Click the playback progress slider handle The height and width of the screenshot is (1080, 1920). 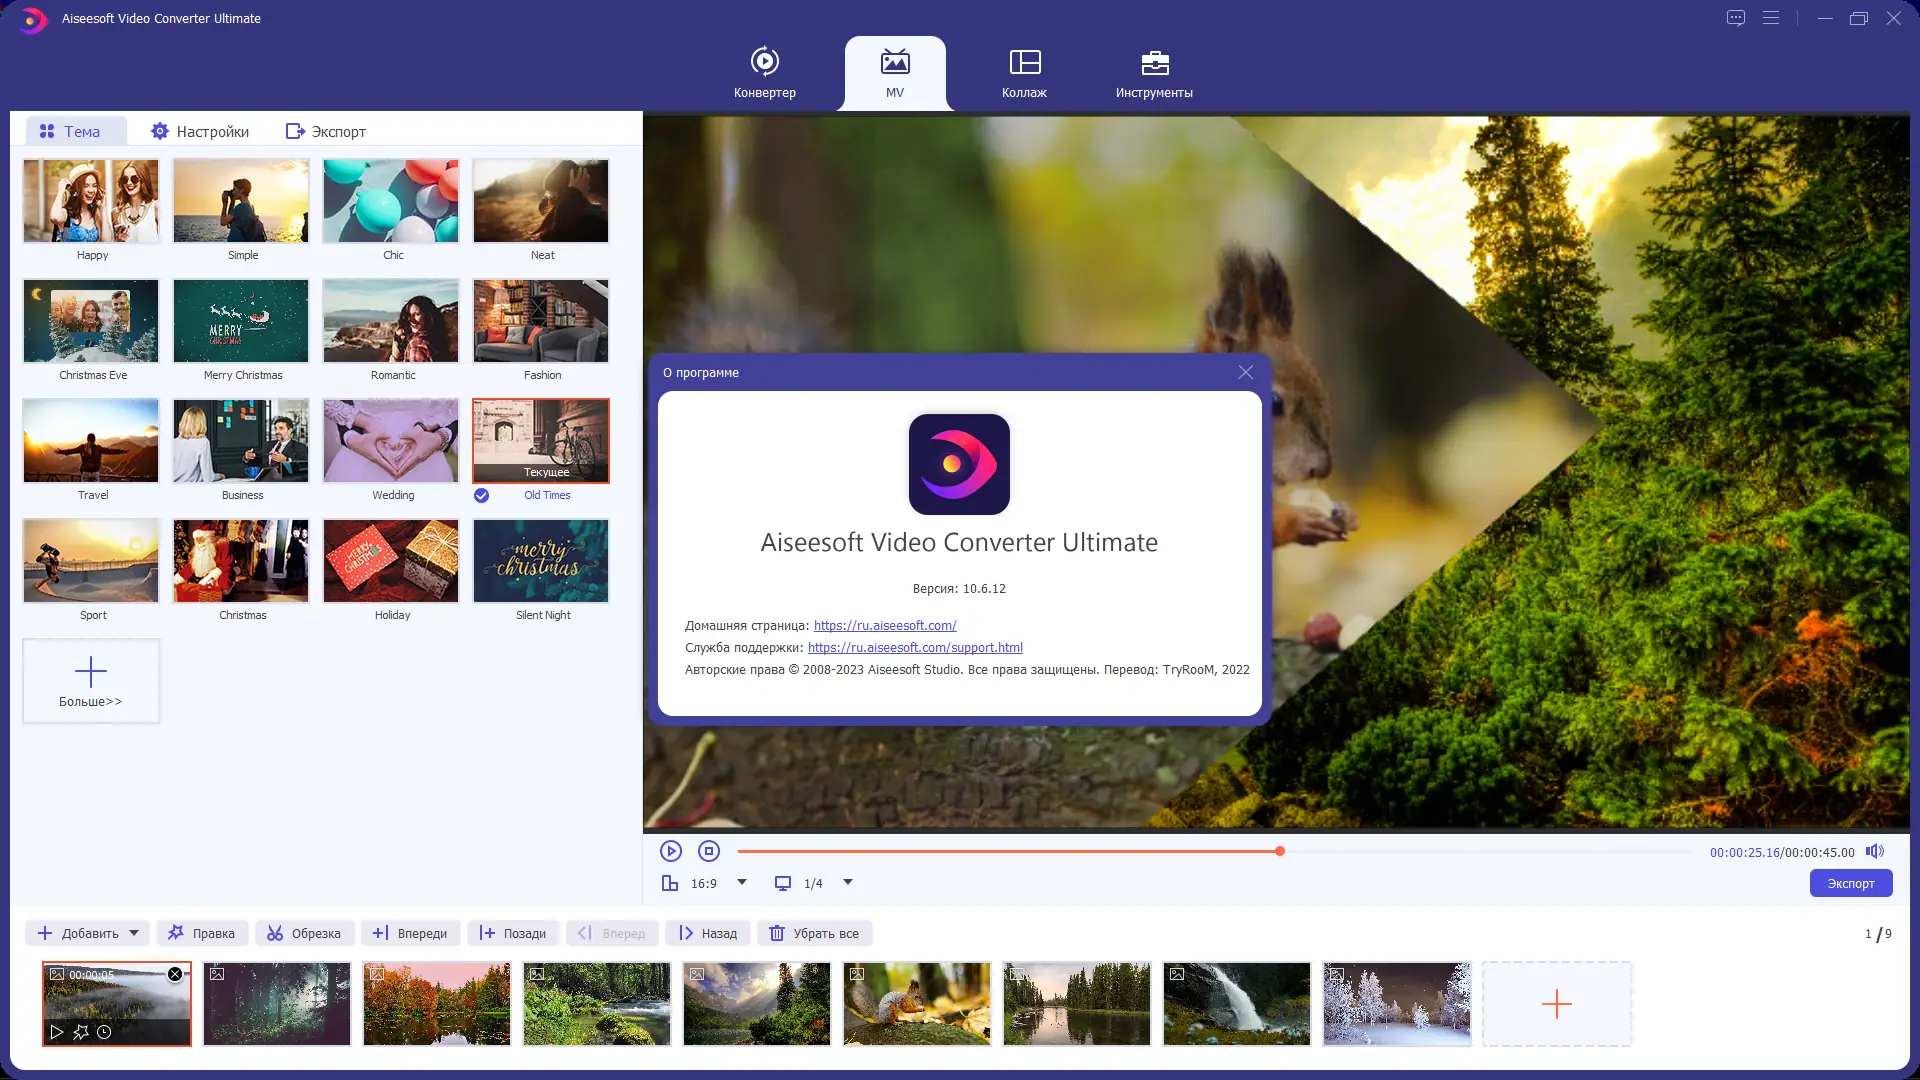(1280, 851)
